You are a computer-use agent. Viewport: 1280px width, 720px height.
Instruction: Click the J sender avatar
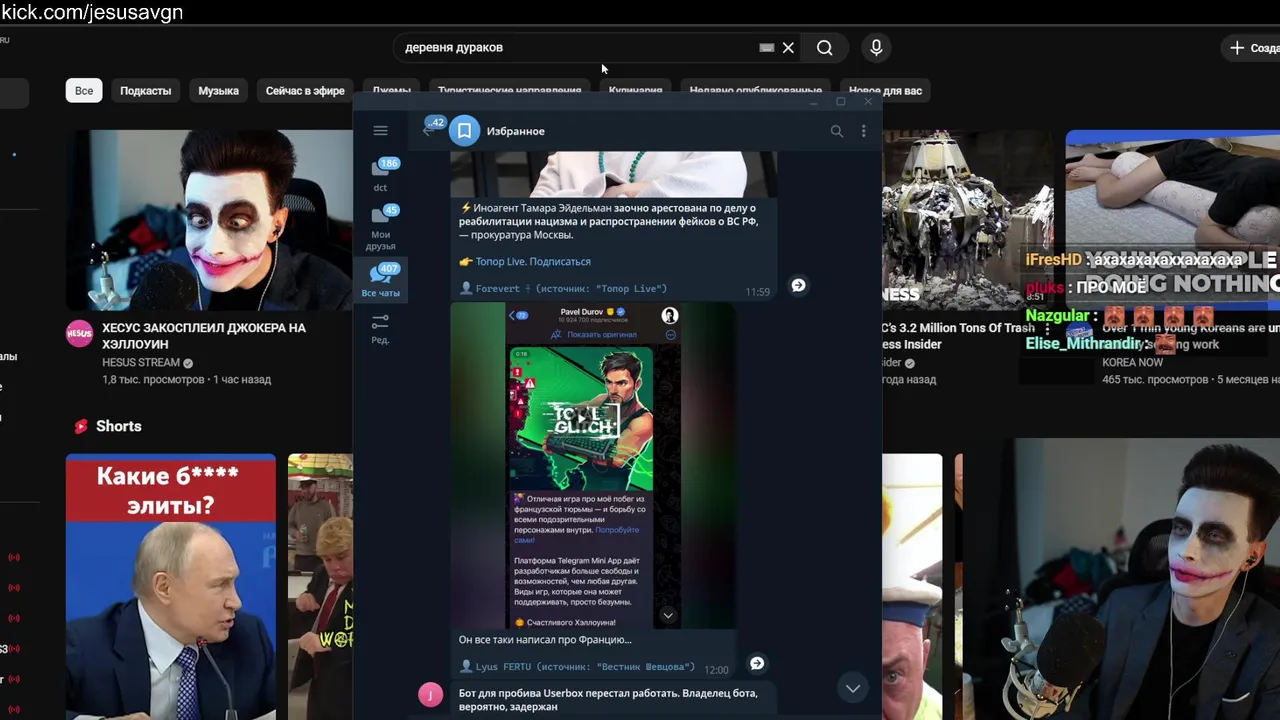(431, 695)
